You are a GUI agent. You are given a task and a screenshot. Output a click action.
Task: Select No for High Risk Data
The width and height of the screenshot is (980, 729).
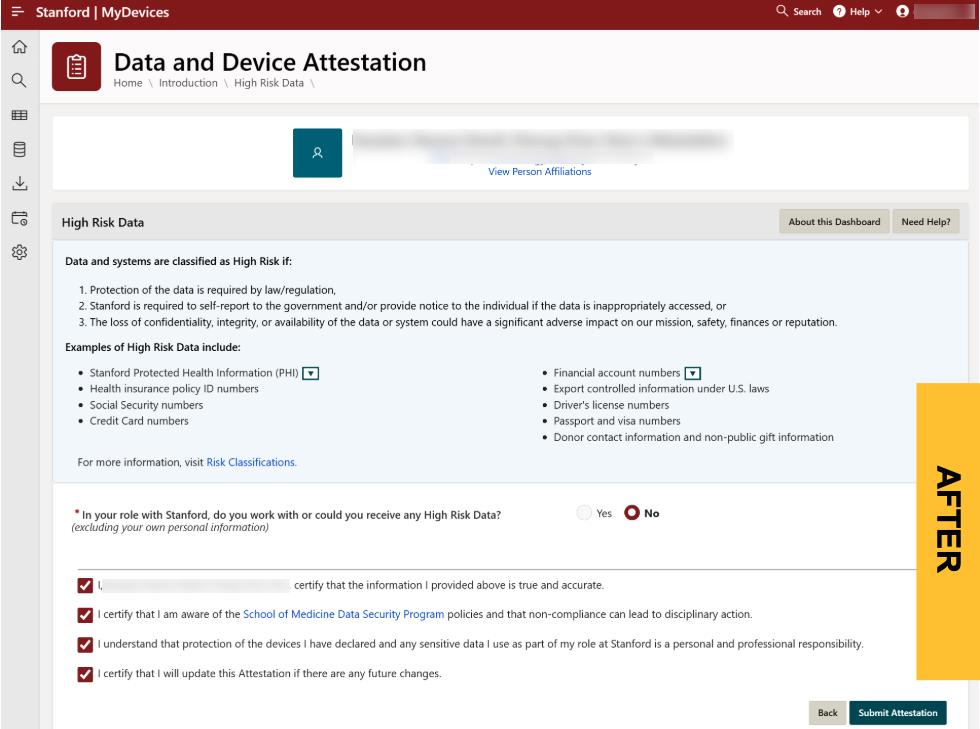pyautogui.click(x=632, y=513)
